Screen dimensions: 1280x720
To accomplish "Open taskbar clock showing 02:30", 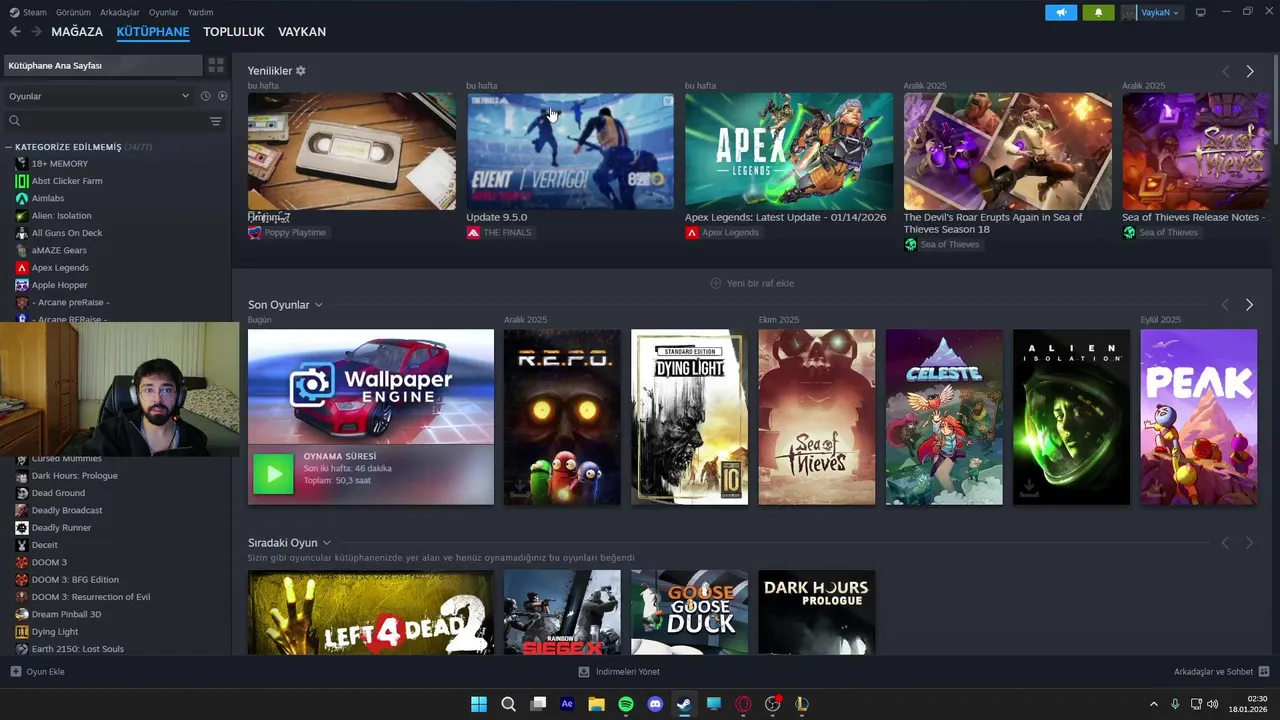I will pyautogui.click(x=1248, y=704).
